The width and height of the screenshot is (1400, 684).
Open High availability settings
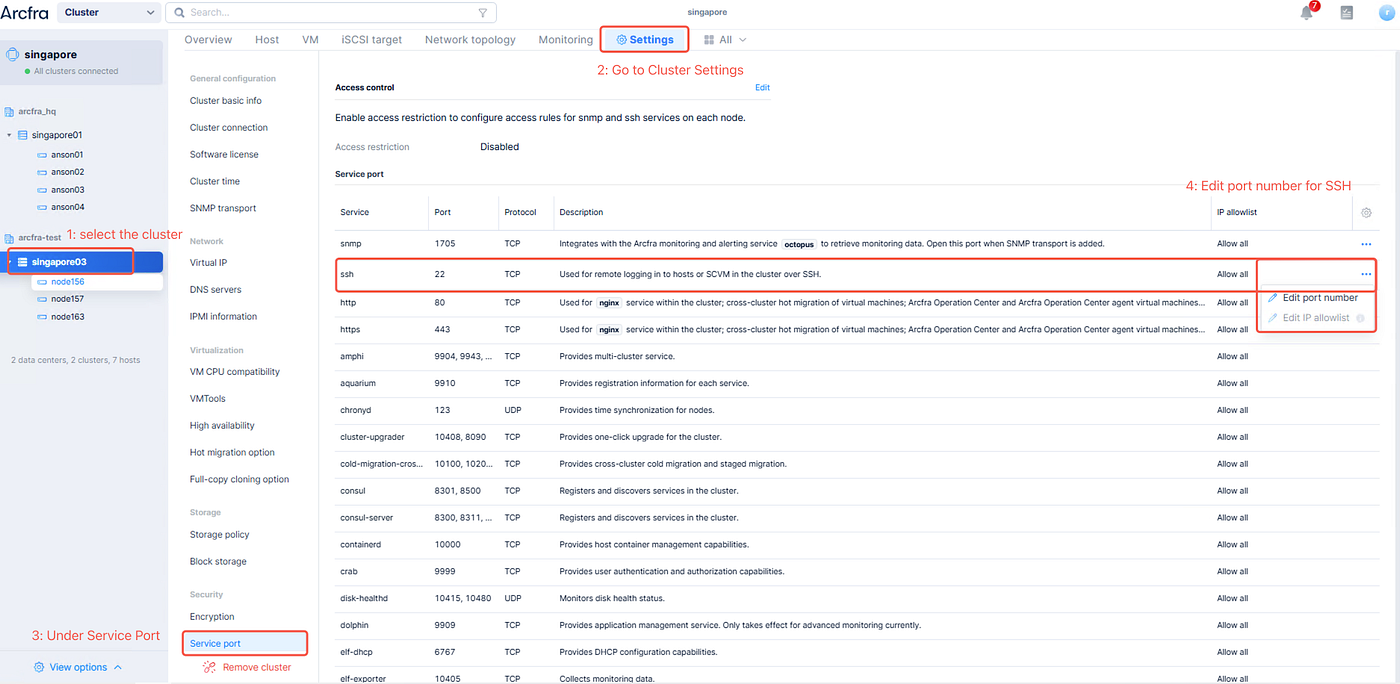click(x=222, y=426)
